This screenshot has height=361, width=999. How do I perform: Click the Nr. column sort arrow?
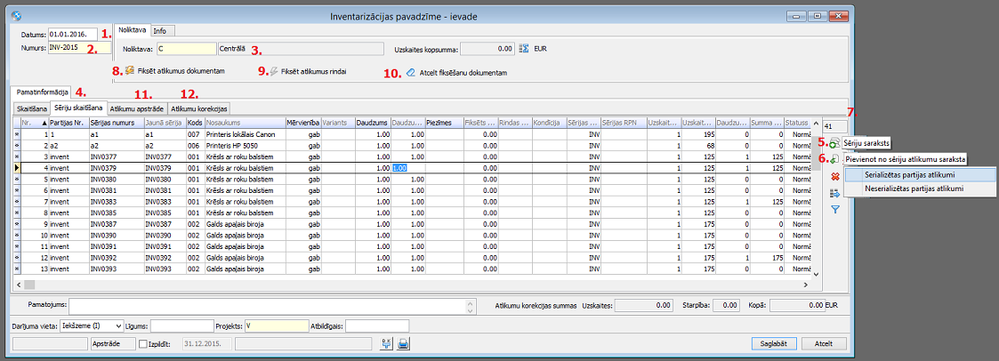[x=44, y=122]
